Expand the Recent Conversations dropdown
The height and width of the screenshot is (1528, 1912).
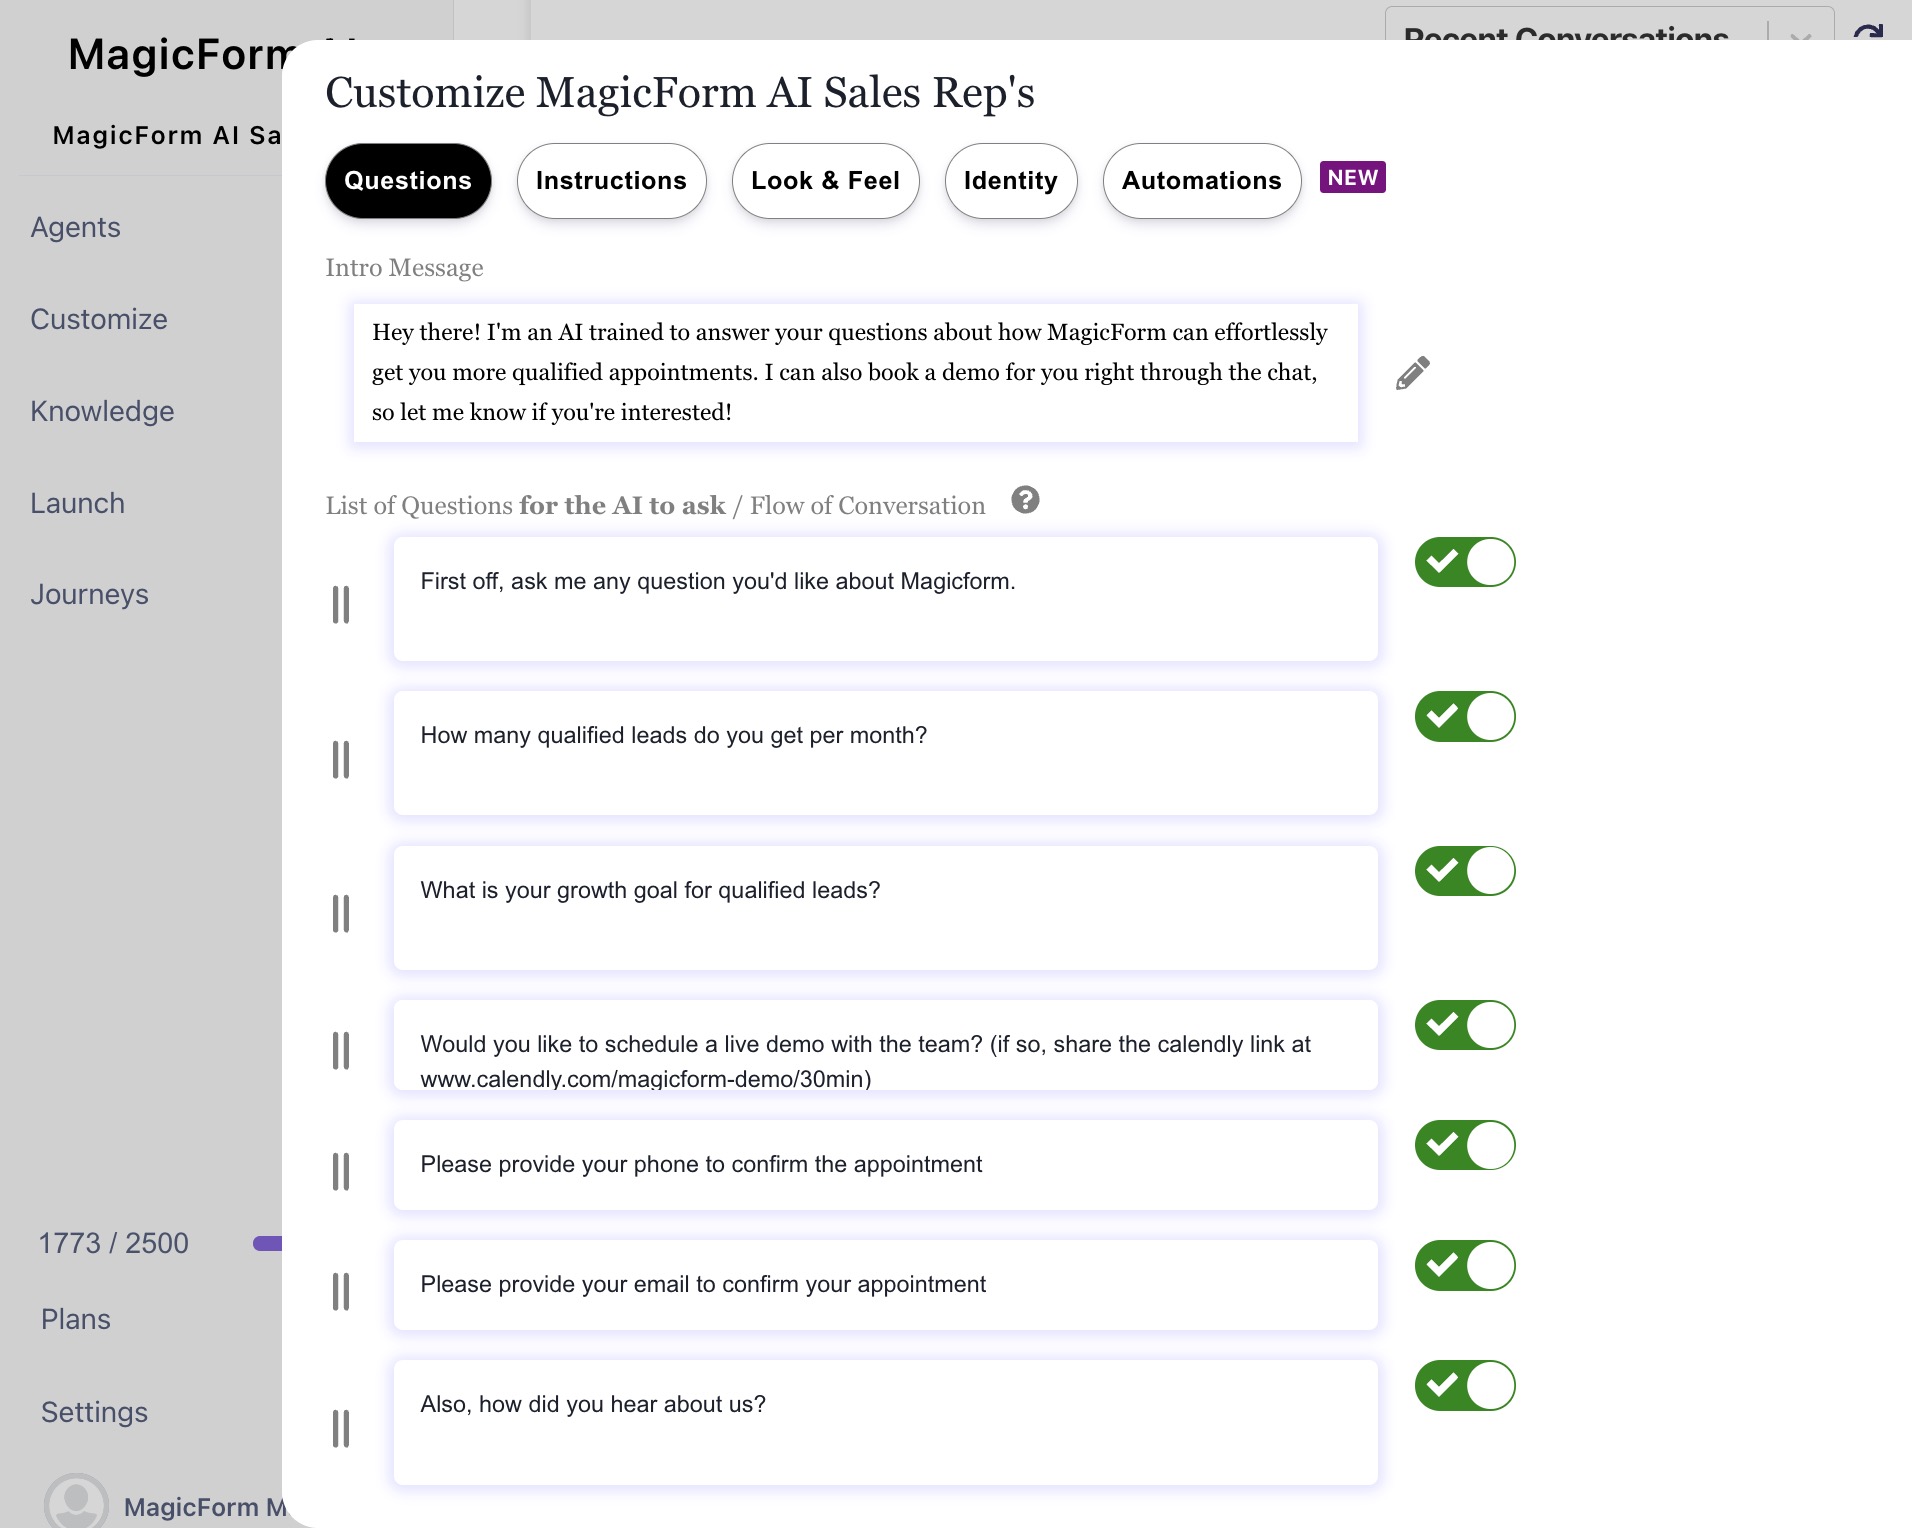(x=1800, y=34)
